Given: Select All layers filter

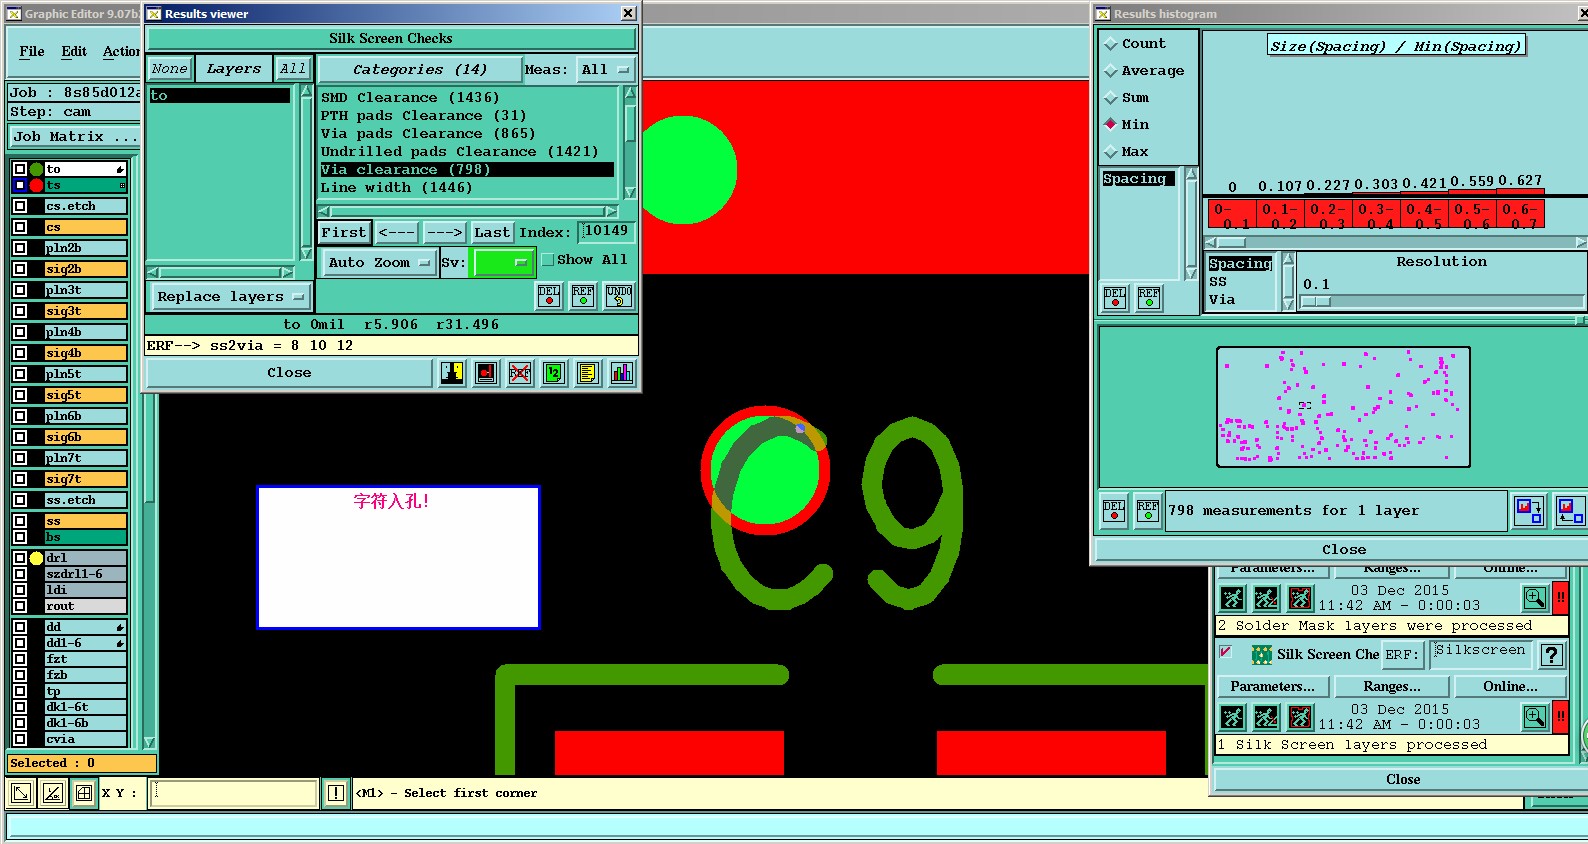Looking at the screenshot, I should (293, 69).
